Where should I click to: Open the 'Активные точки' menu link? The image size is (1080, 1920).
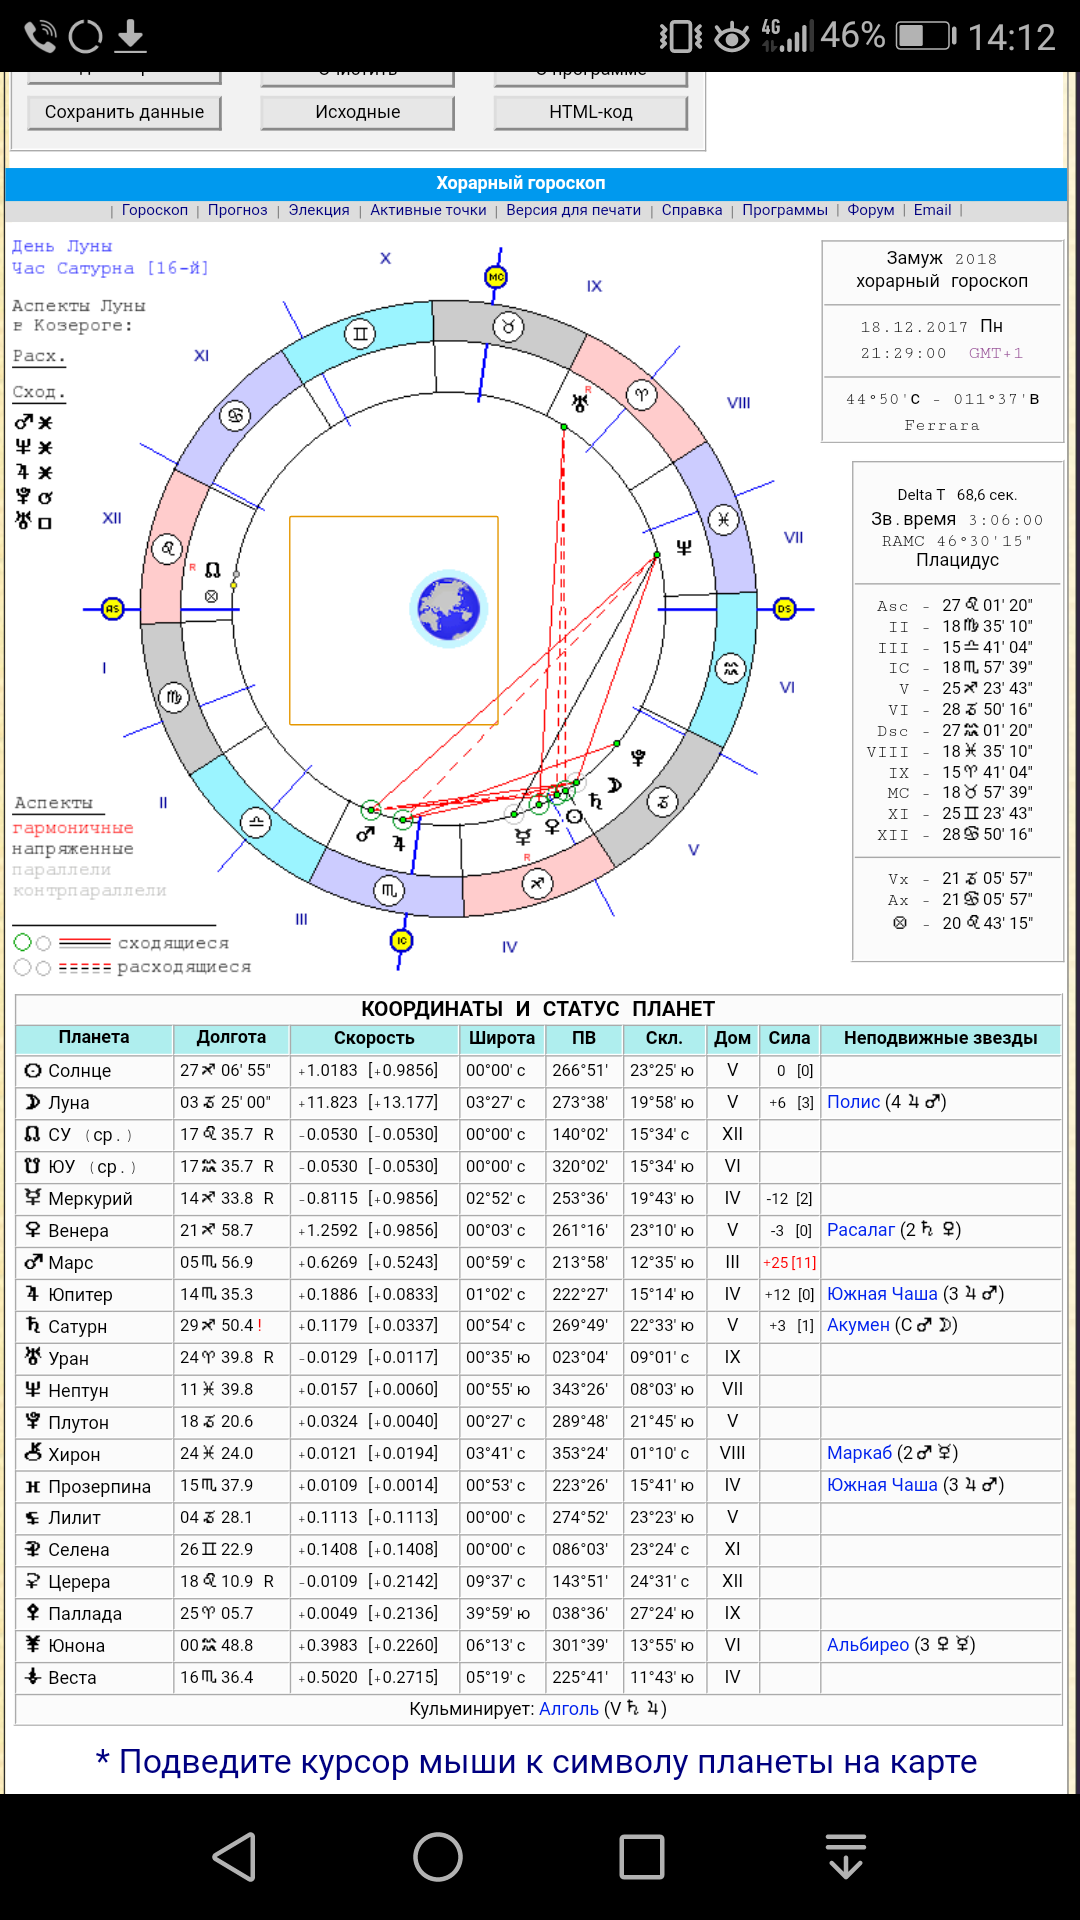point(428,210)
